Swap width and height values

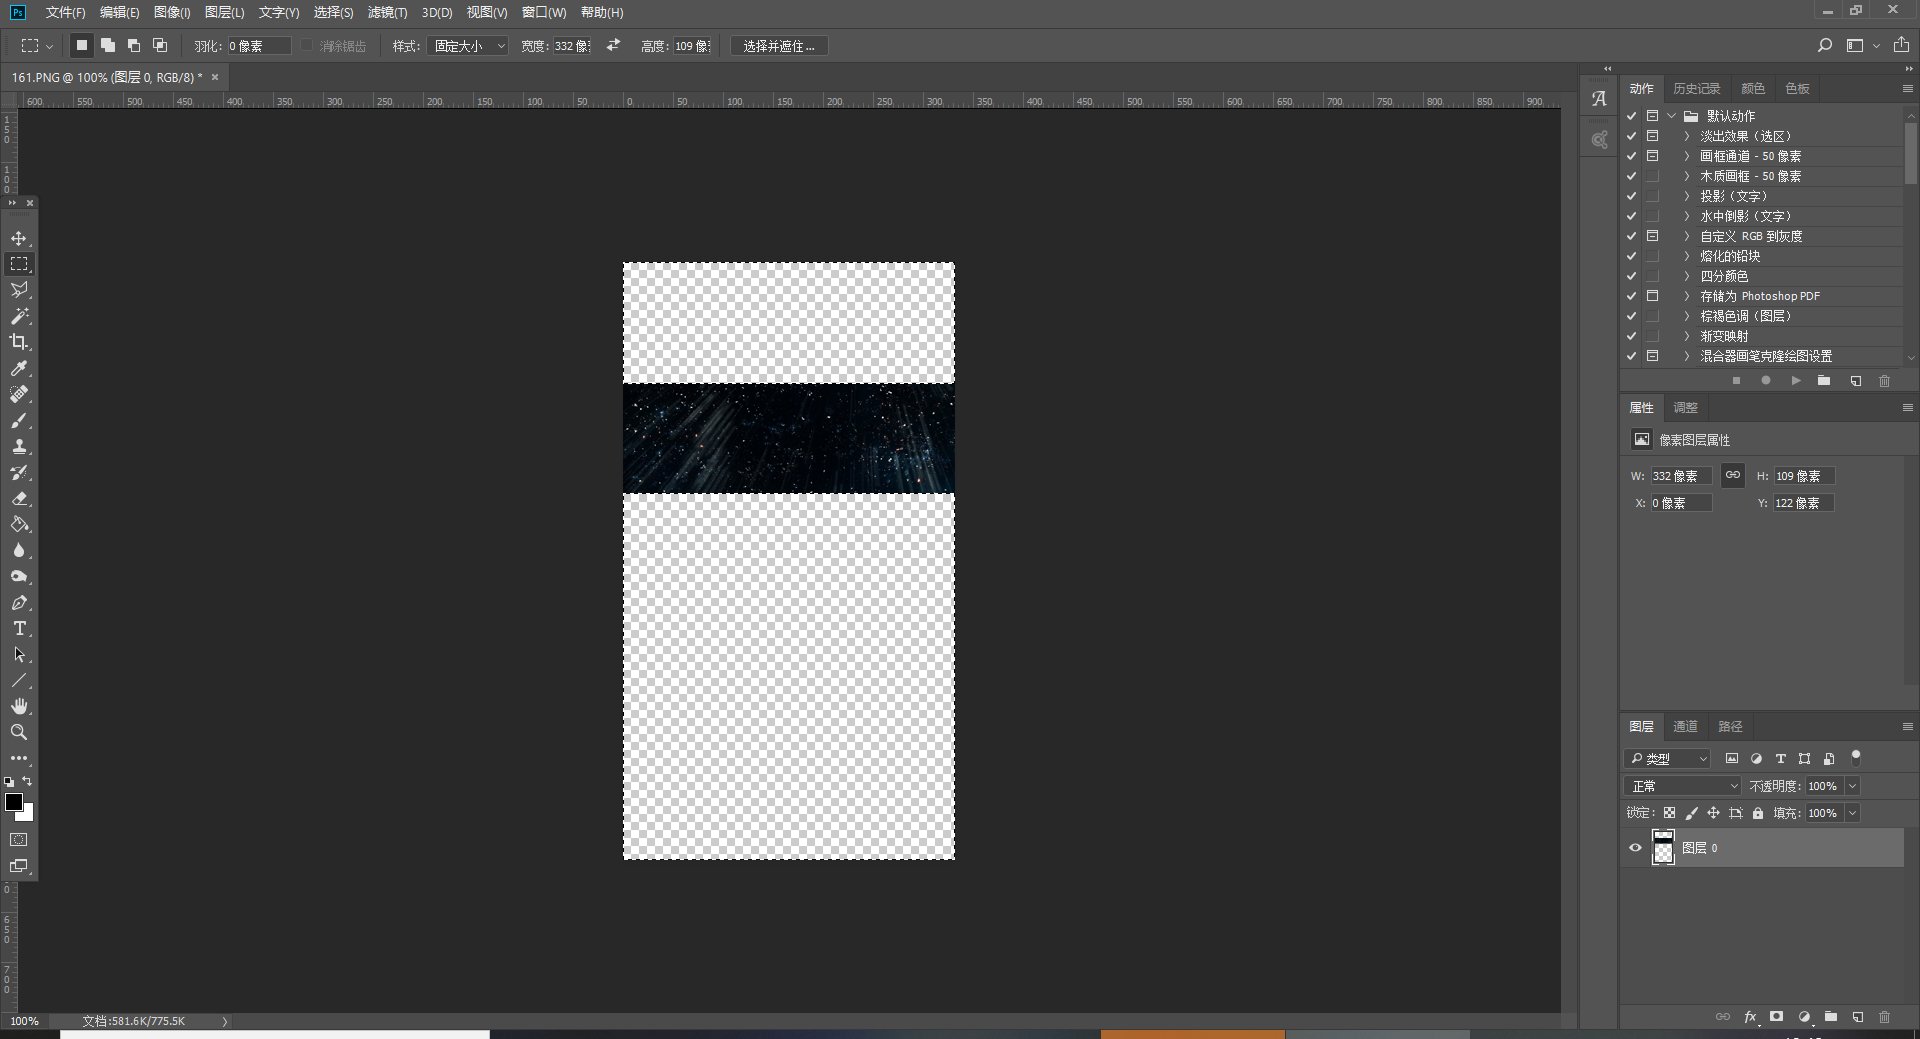[x=613, y=46]
